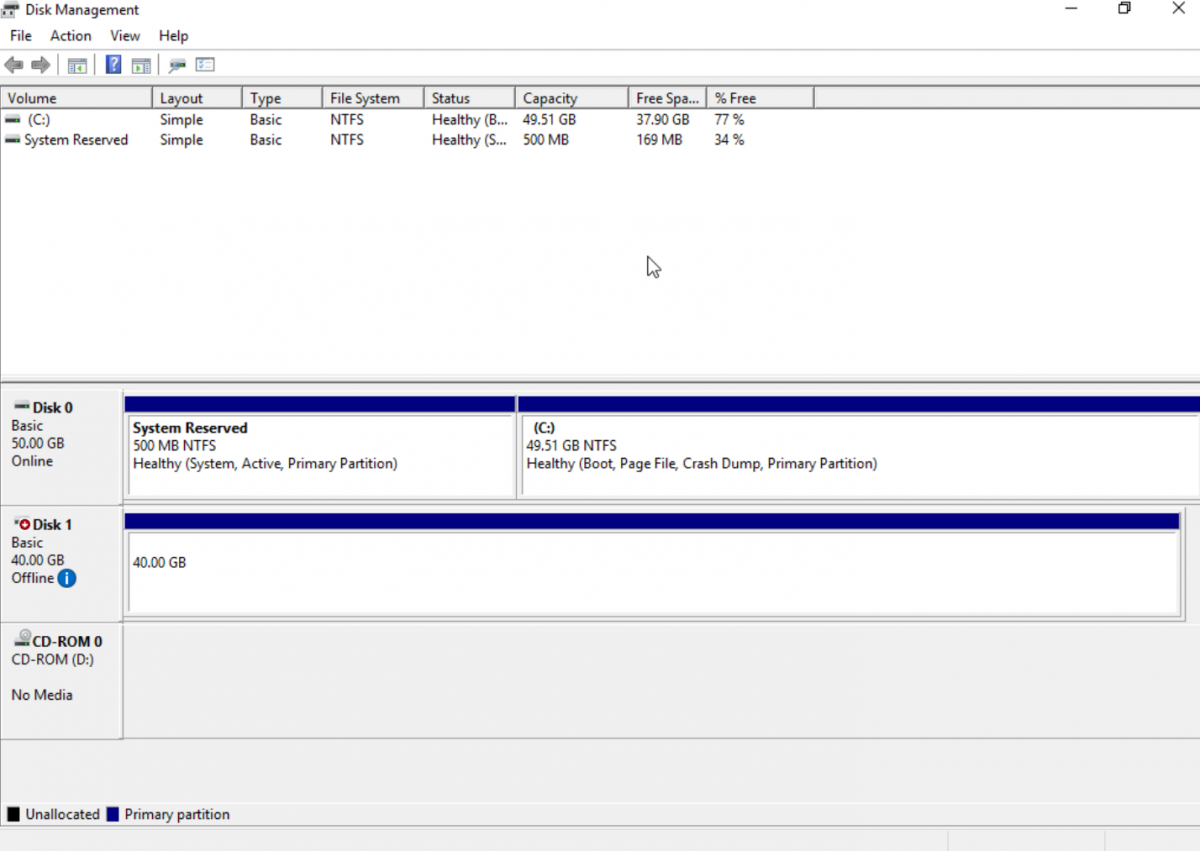The image size is (1200, 851).
Task: Click the checklist toolbar icon
Action: tap(205, 65)
